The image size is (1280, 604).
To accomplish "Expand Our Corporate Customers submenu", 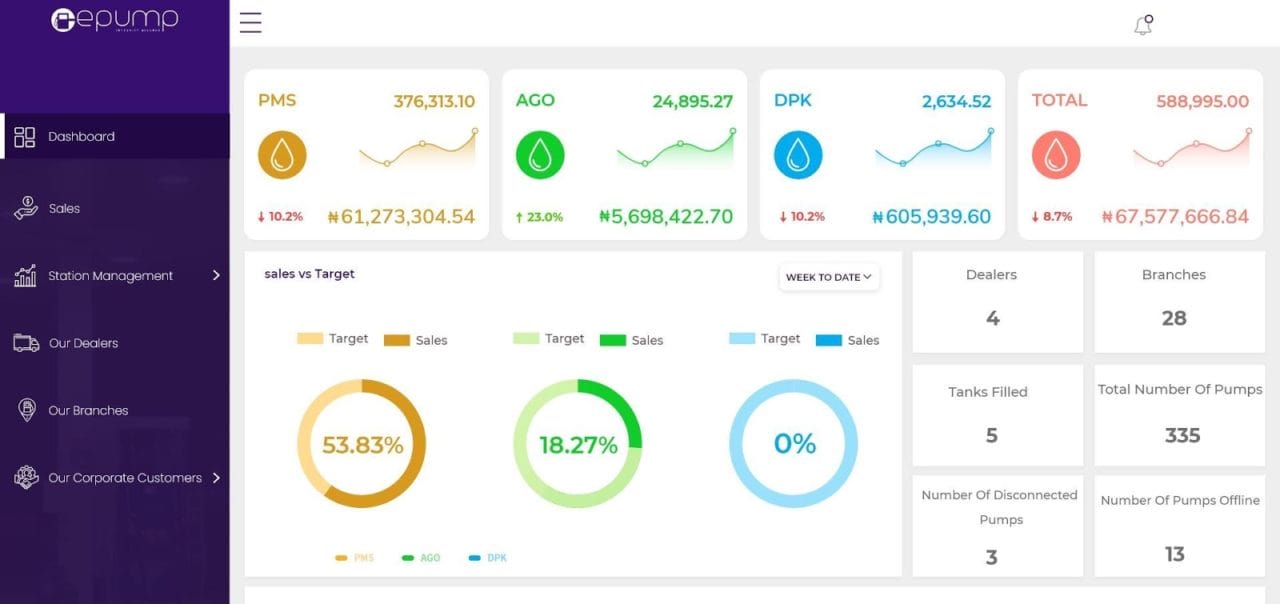I will (216, 478).
